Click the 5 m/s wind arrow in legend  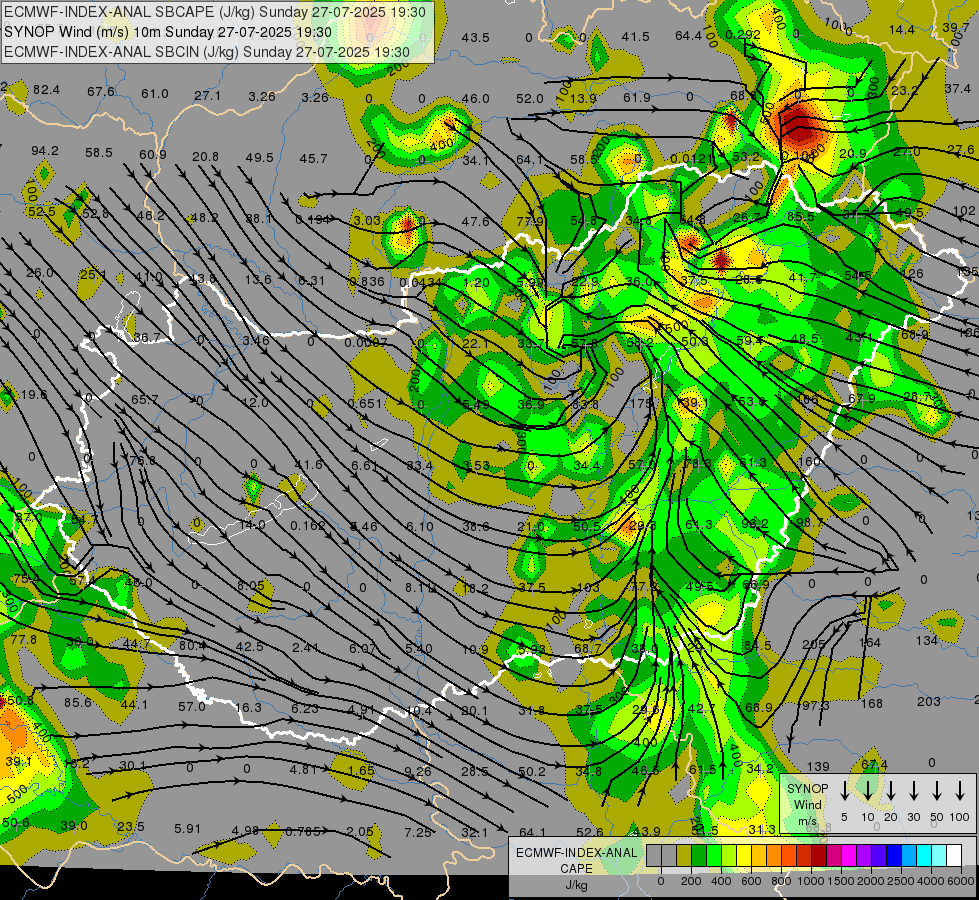[x=844, y=791]
